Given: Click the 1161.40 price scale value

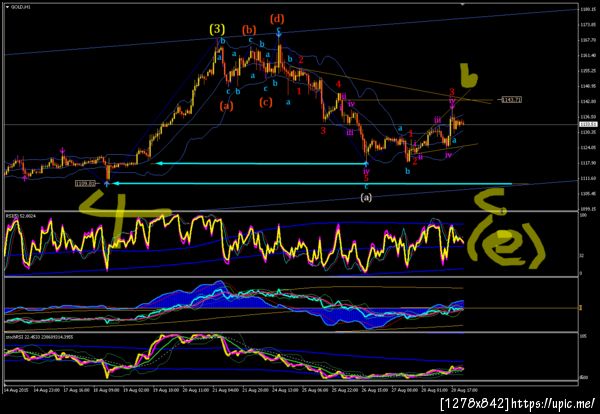Looking at the screenshot, I should click(587, 55).
